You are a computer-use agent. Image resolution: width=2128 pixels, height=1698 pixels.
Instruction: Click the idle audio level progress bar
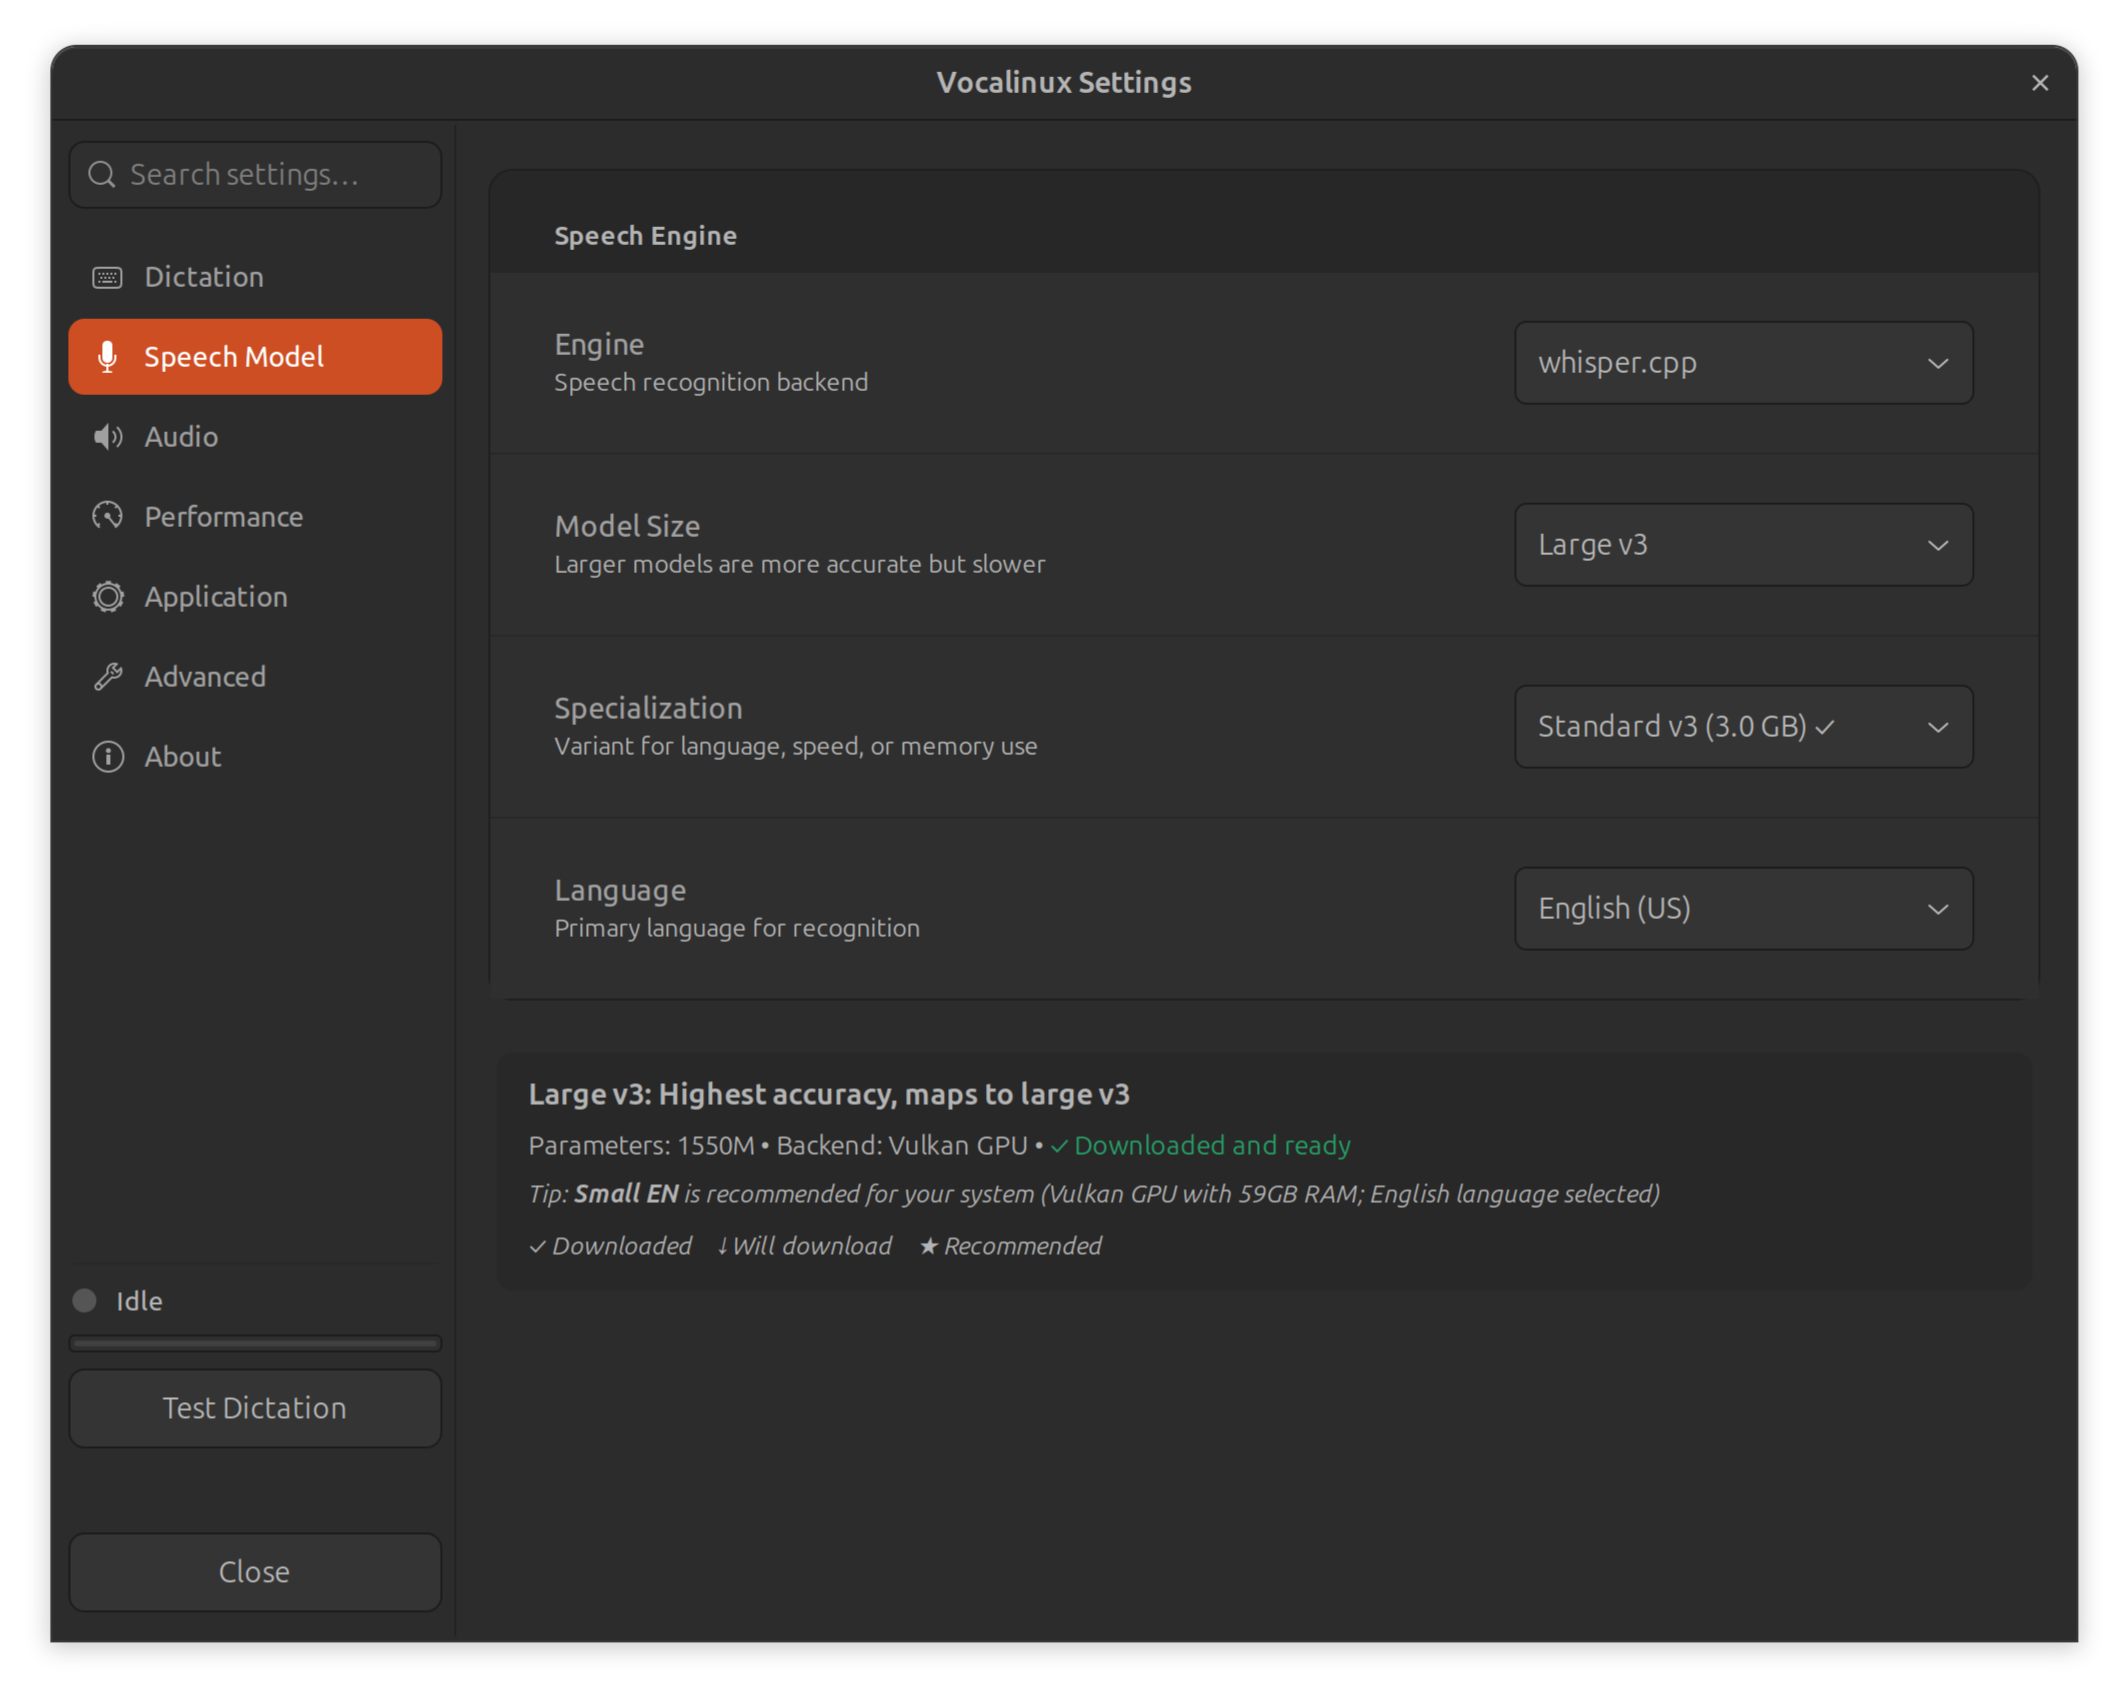(255, 1344)
